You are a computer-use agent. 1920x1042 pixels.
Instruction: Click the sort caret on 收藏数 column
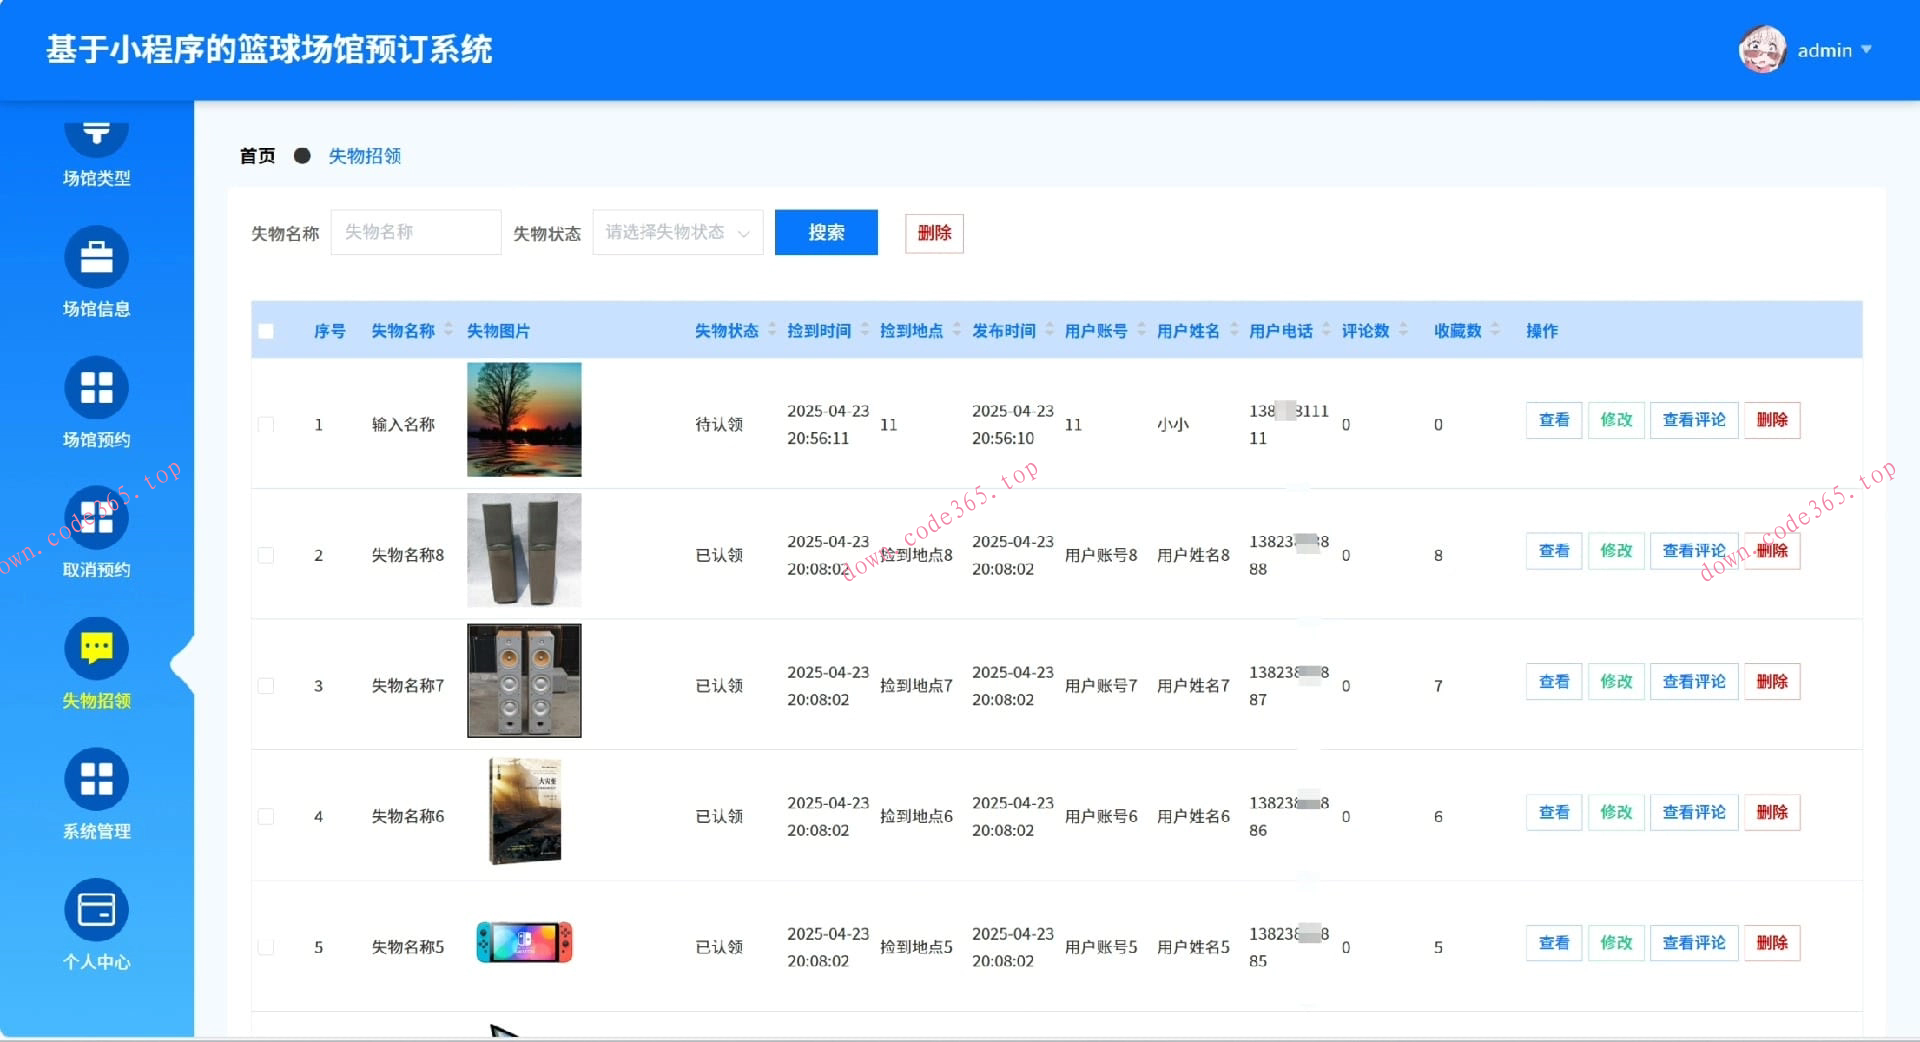(1496, 330)
